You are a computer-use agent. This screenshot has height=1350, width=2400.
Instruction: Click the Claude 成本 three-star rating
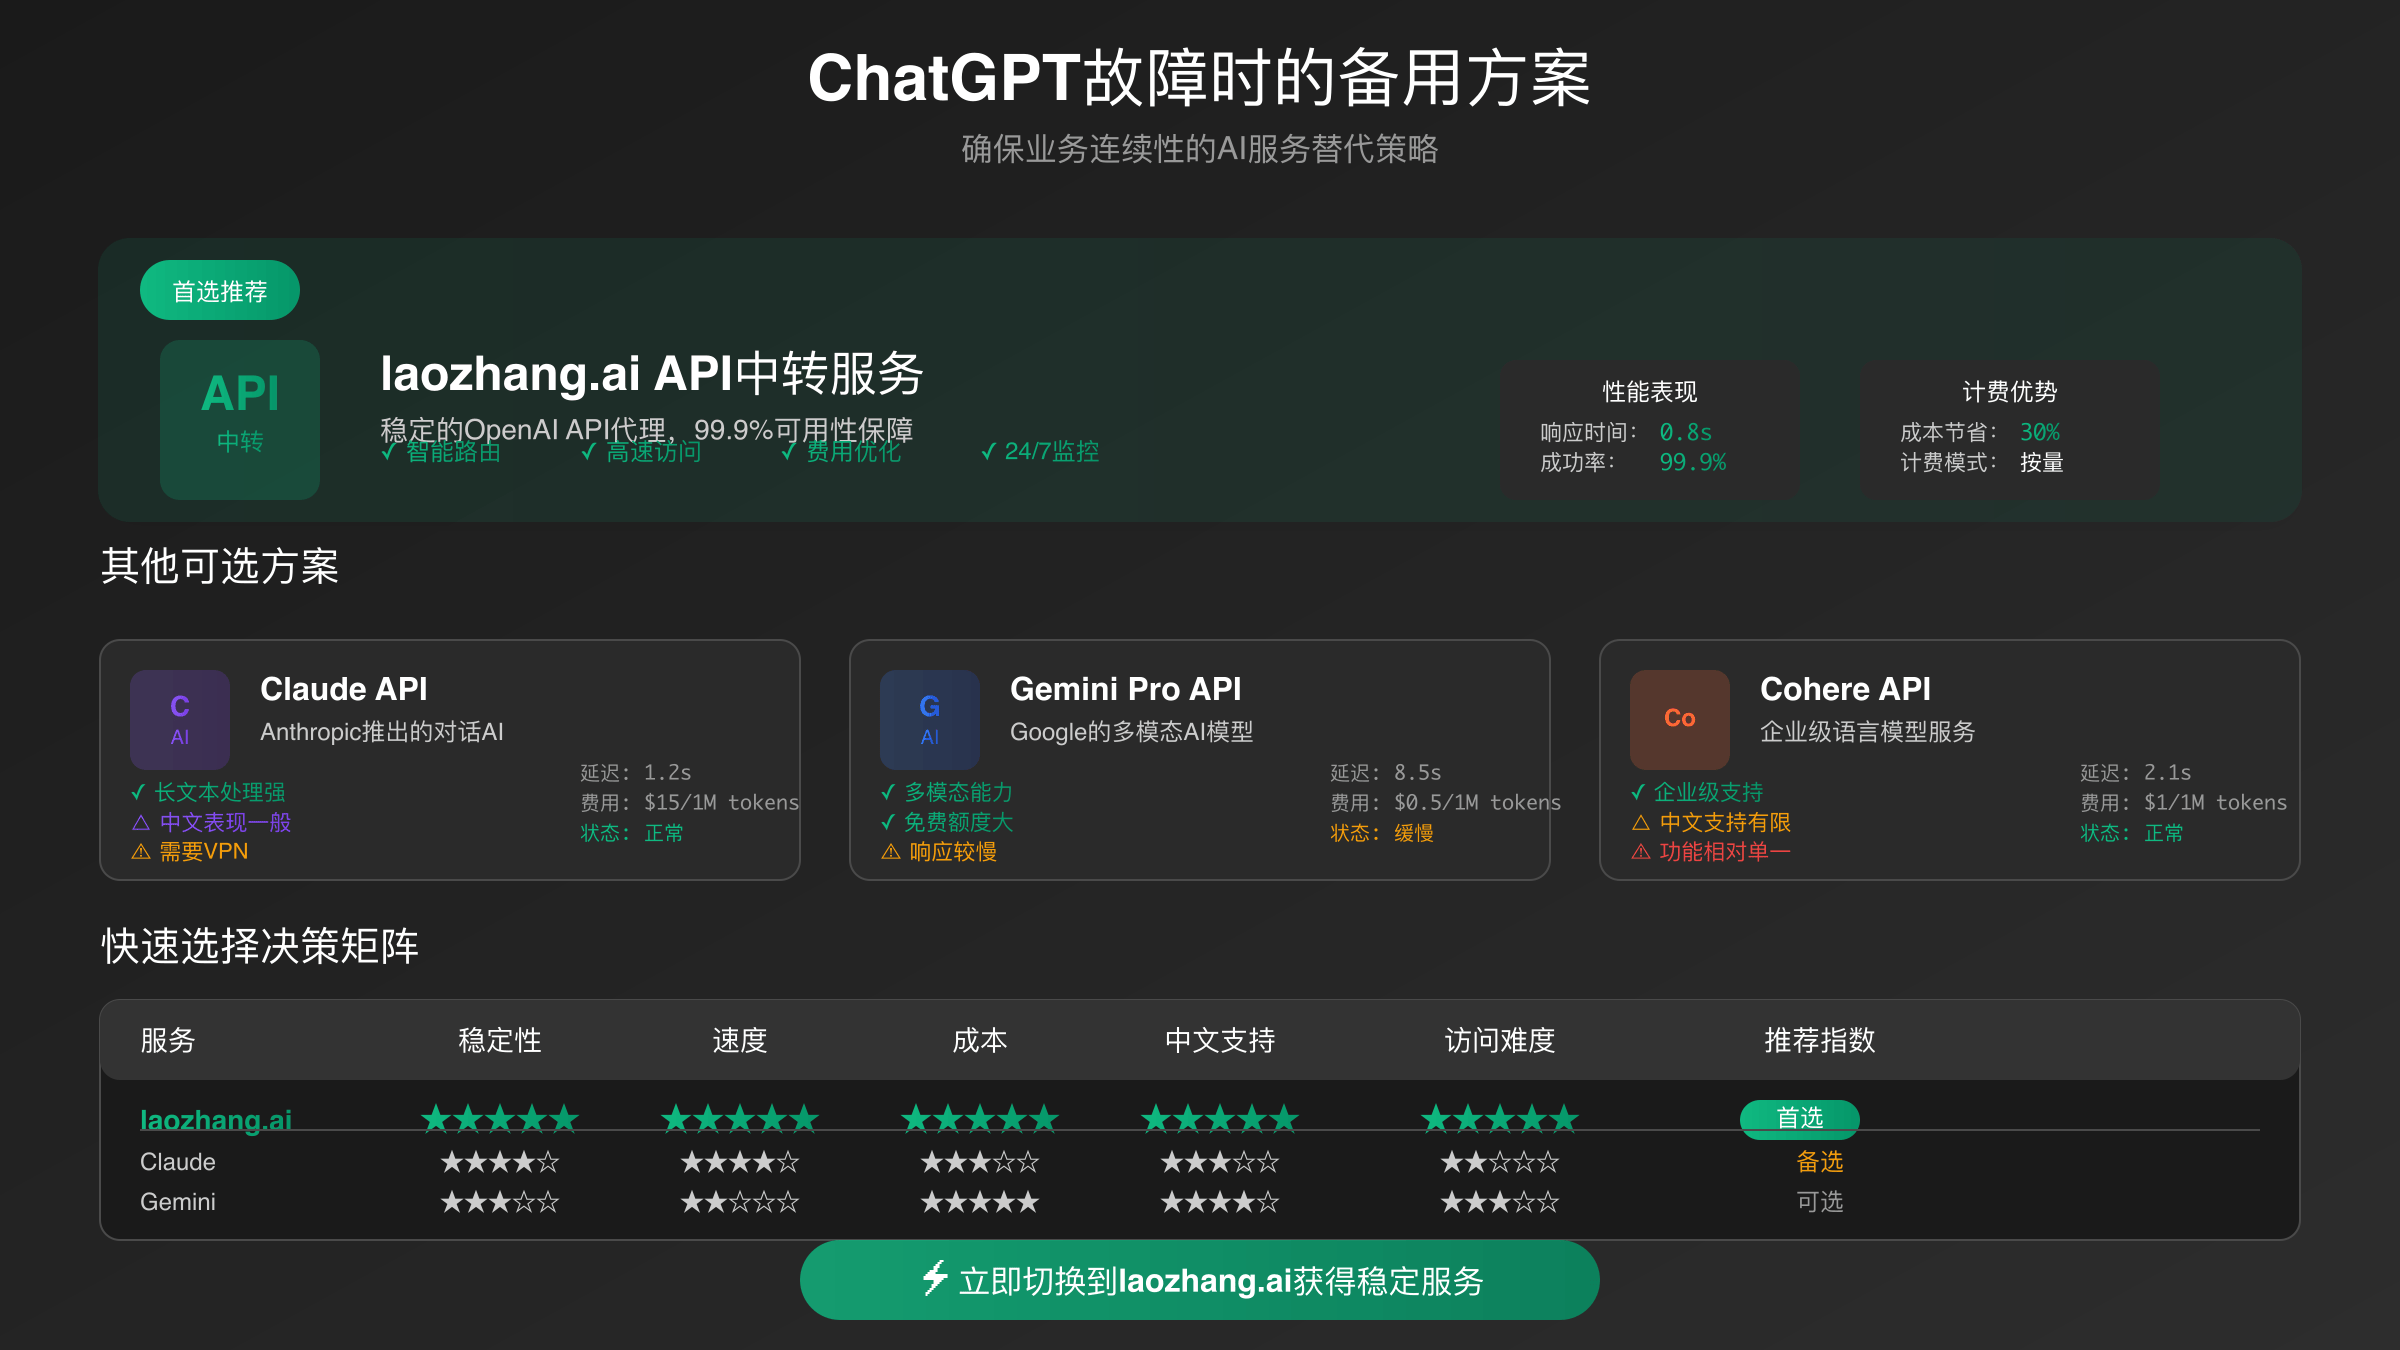980,1162
